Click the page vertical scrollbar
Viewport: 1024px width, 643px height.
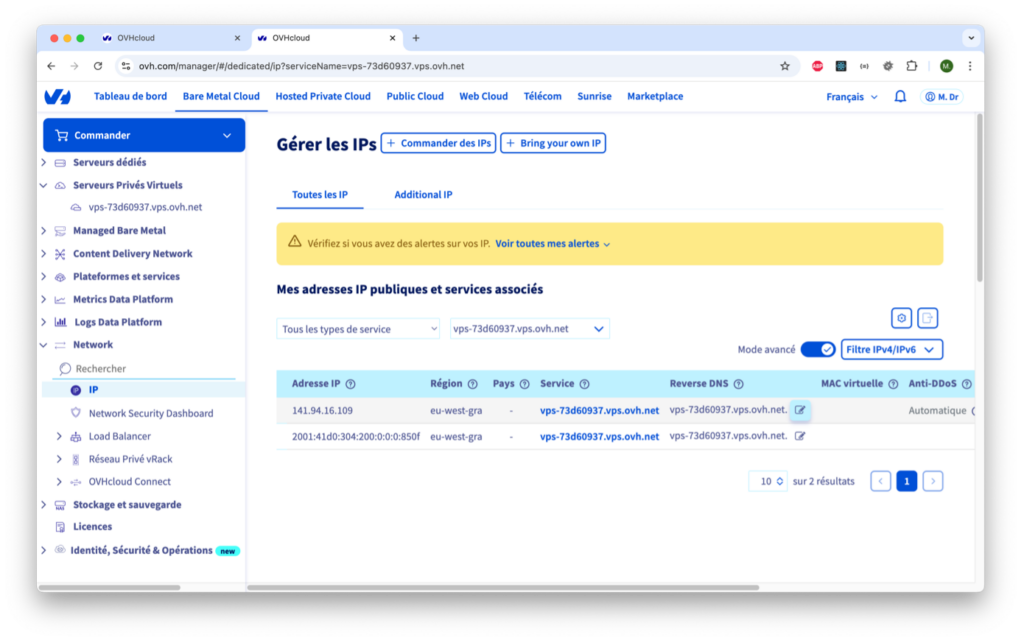click(x=980, y=198)
